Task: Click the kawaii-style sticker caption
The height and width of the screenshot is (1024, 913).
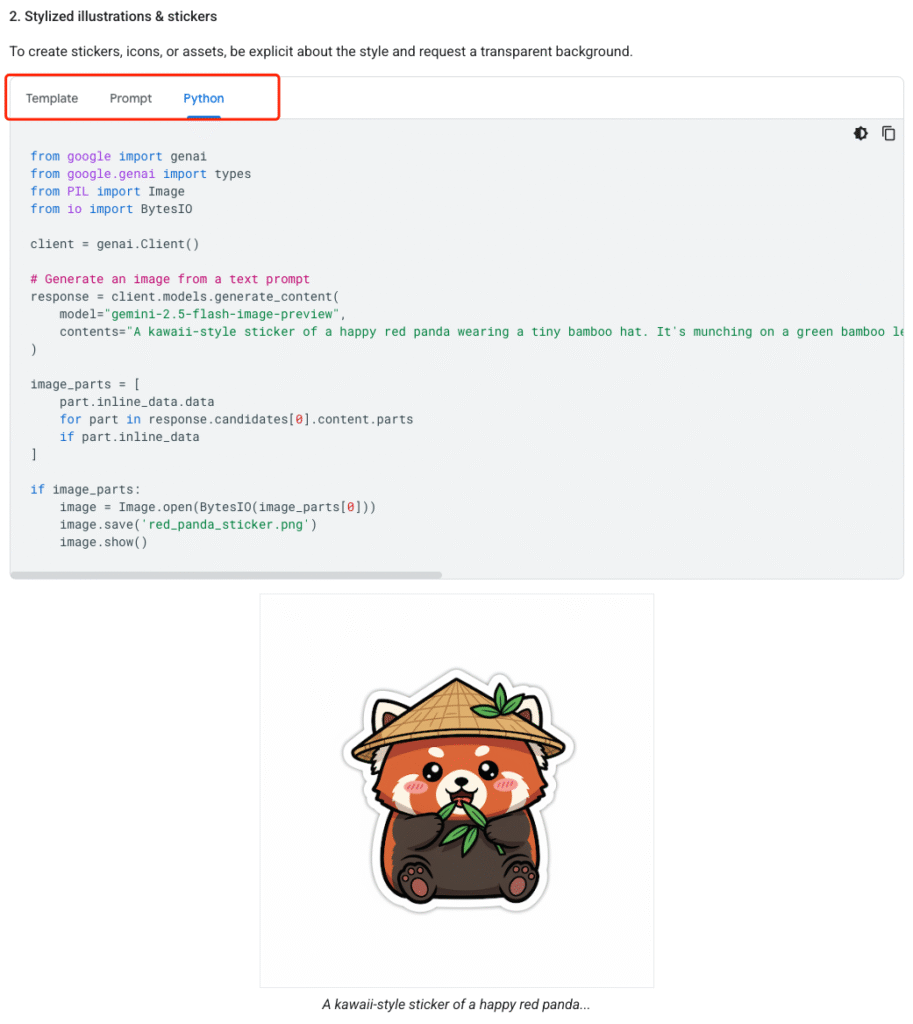Action: click(456, 1004)
